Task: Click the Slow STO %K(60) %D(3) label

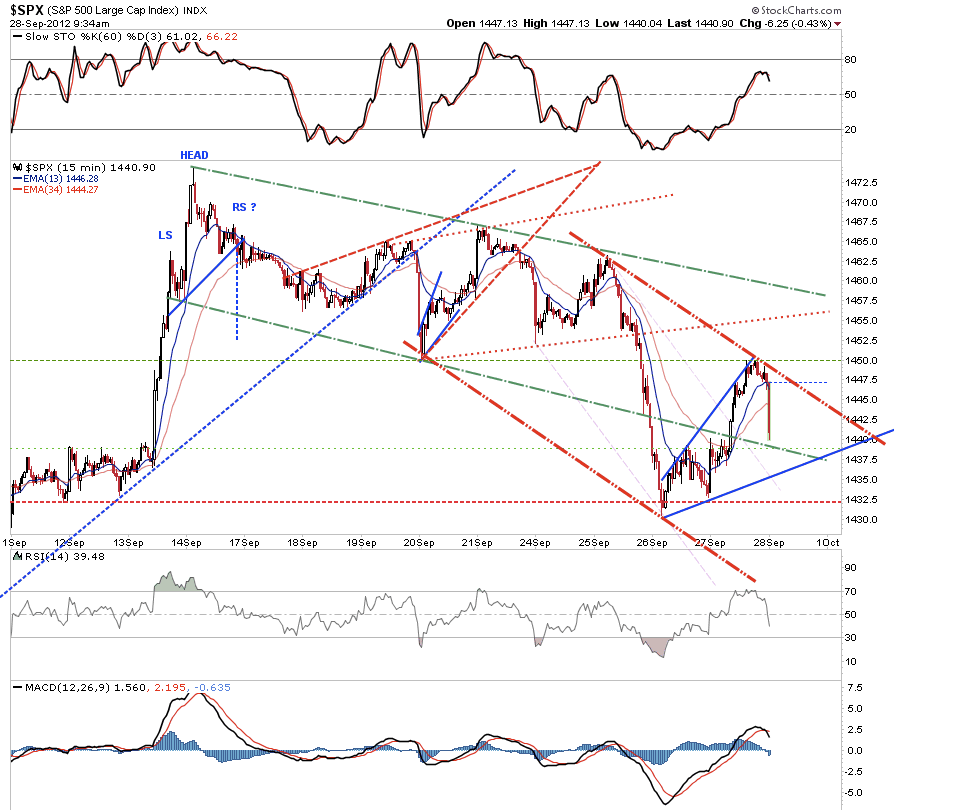Action: point(94,37)
